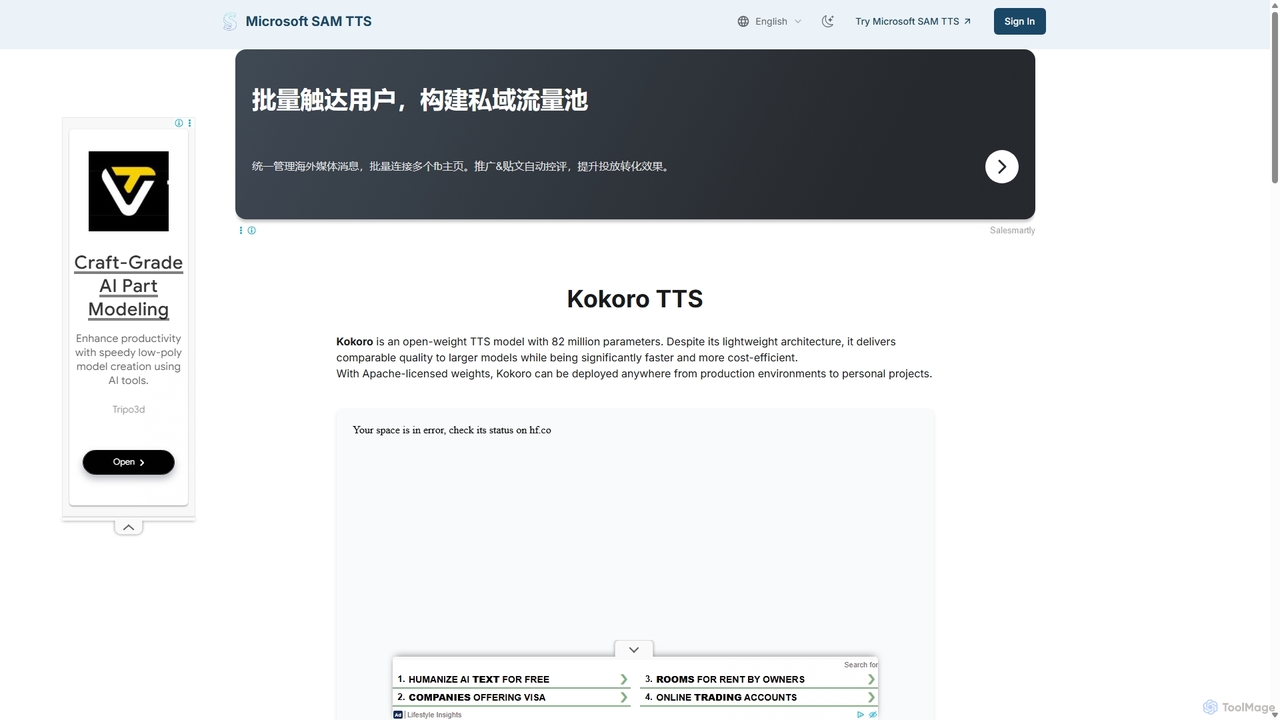This screenshot has height=720, width=1280.
Task: Click the space error message text
Action: (x=452, y=430)
